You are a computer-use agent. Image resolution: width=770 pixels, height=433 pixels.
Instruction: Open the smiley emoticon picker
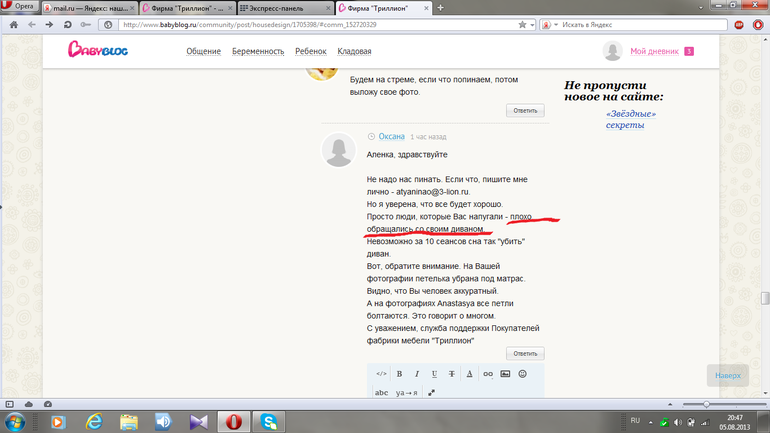pyautogui.click(x=522, y=374)
